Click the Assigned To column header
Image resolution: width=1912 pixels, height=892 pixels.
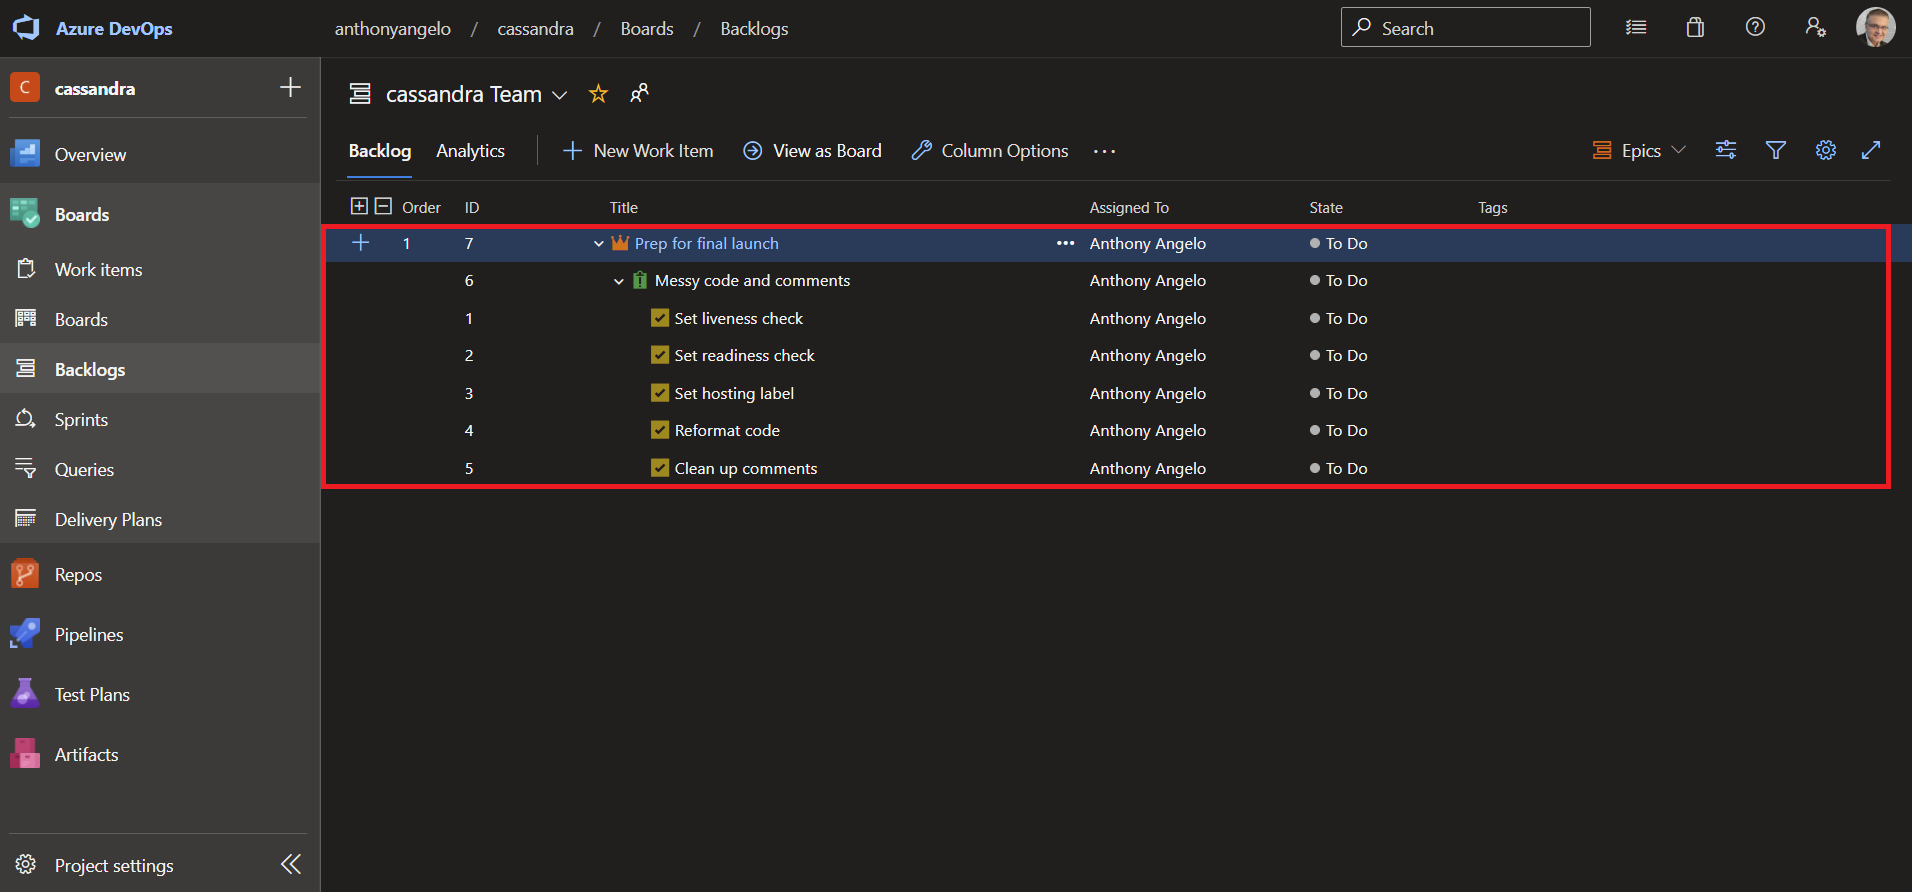click(x=1129, y=207)
